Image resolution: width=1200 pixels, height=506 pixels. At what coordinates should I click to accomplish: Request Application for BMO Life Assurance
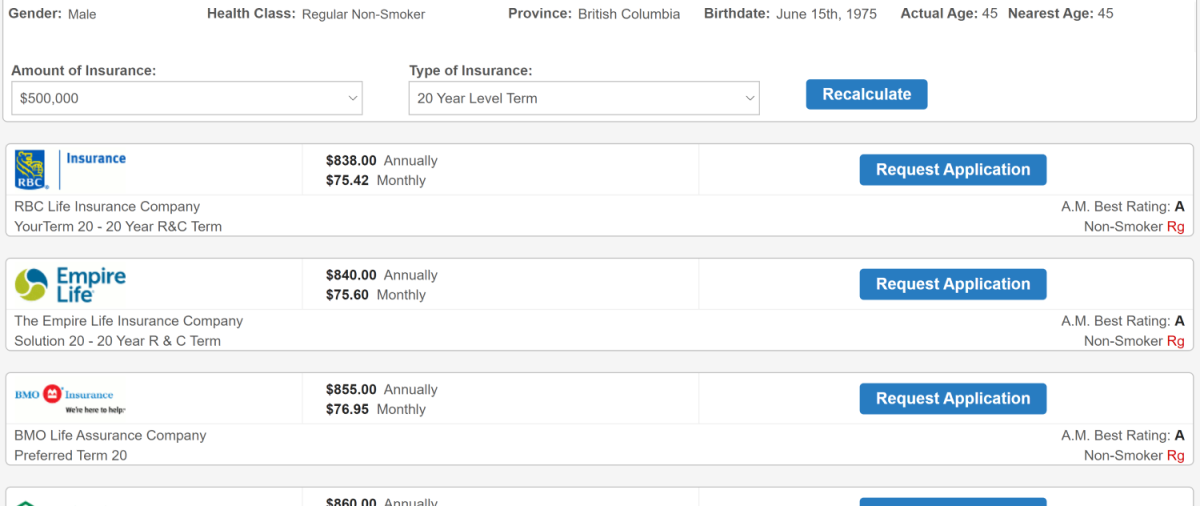(953, 398)
